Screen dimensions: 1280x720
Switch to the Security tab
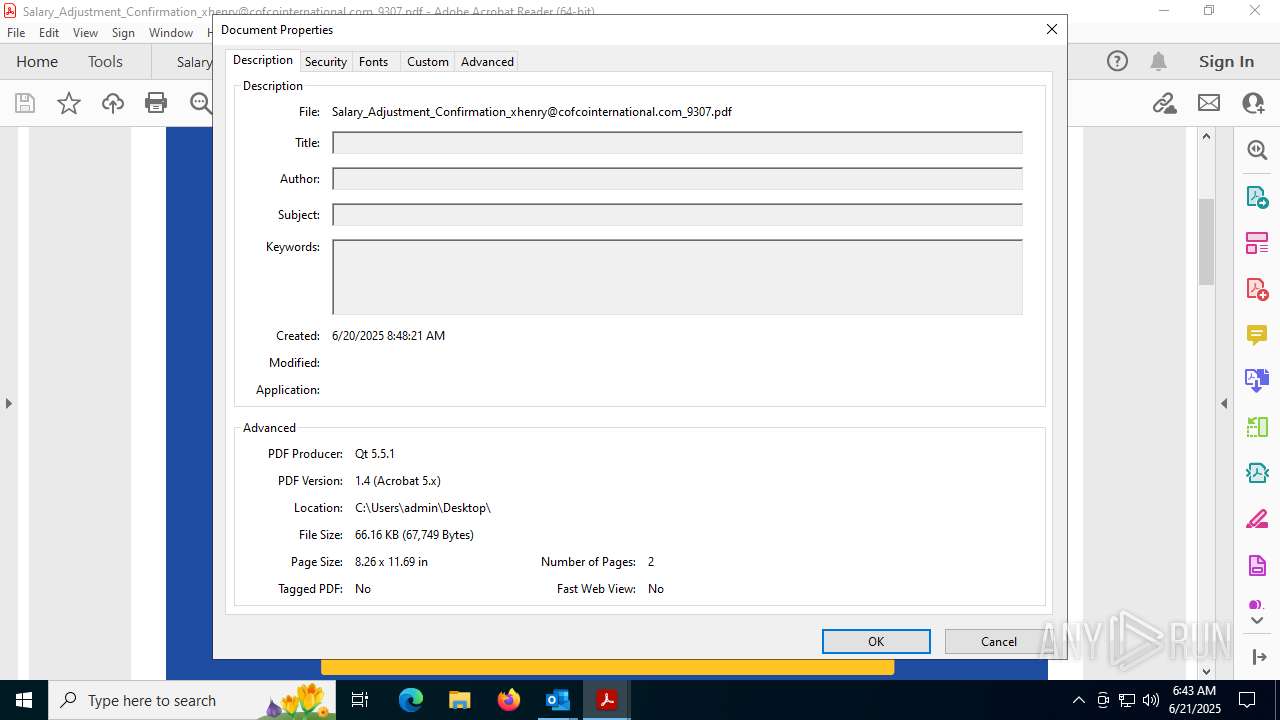325,61
